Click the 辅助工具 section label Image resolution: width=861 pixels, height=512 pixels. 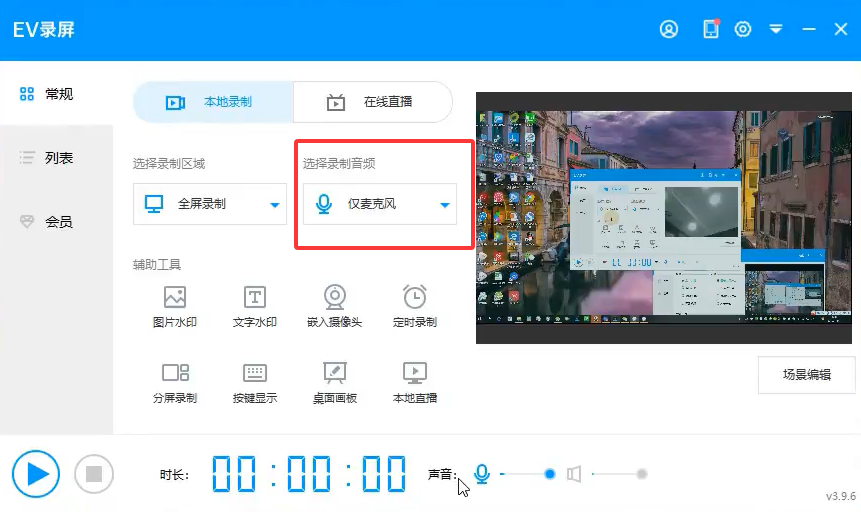point(156,265)
